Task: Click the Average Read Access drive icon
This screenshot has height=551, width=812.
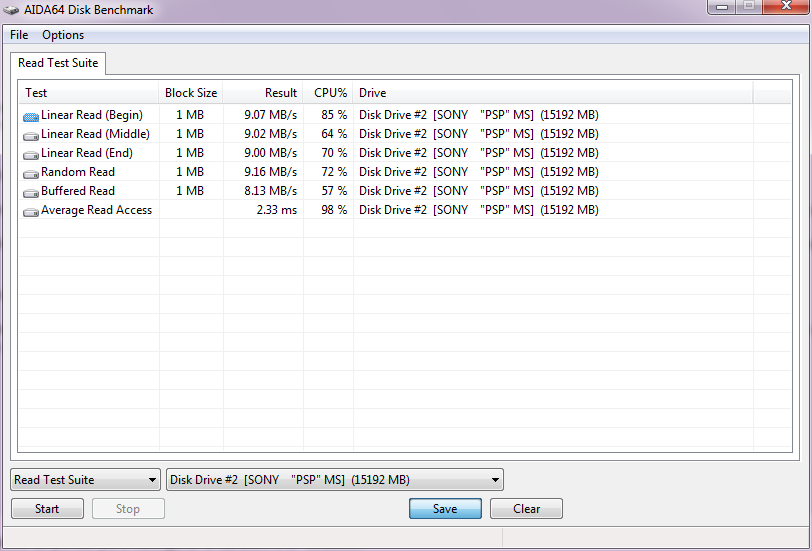Action: click(31, 211)
